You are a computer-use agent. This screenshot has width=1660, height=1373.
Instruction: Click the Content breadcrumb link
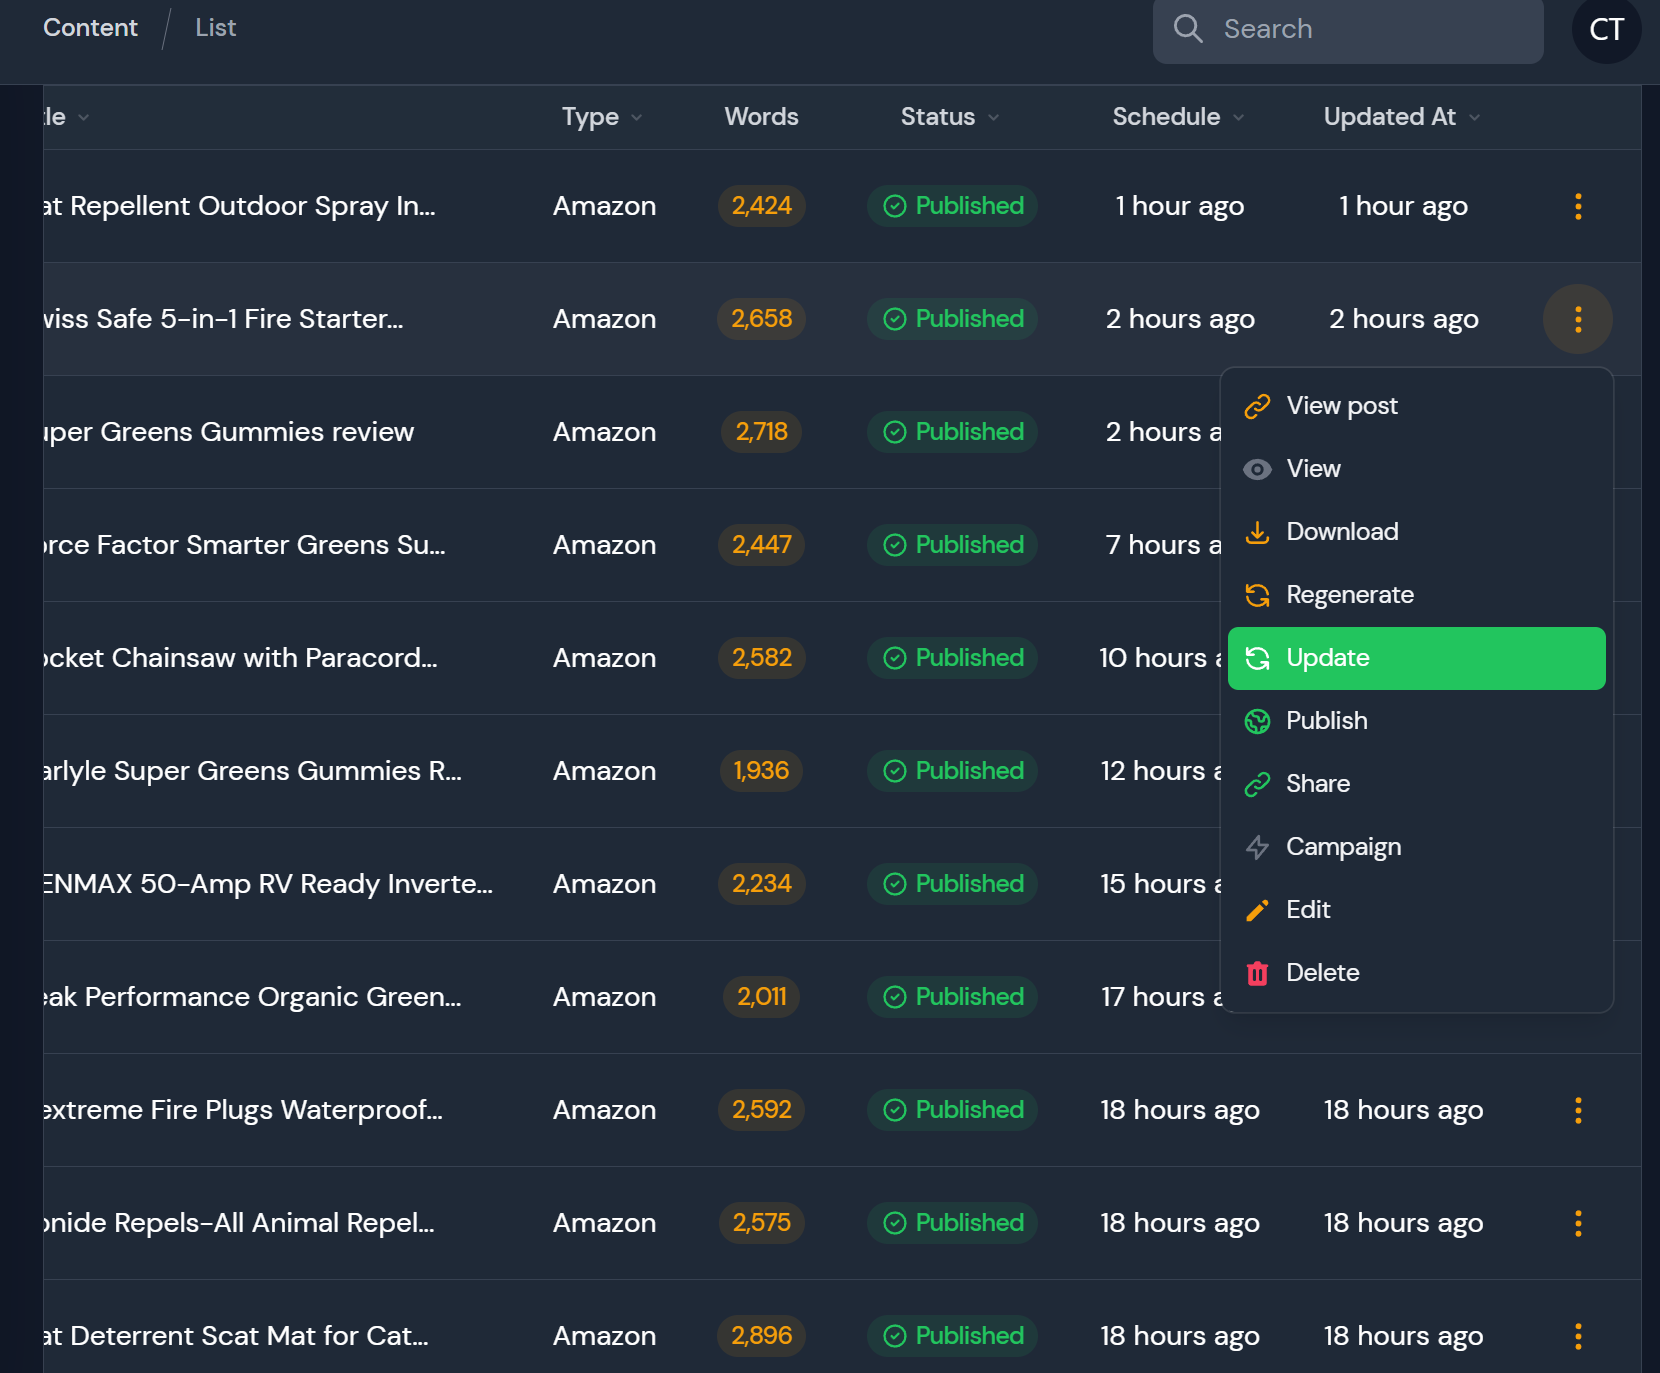90,28
